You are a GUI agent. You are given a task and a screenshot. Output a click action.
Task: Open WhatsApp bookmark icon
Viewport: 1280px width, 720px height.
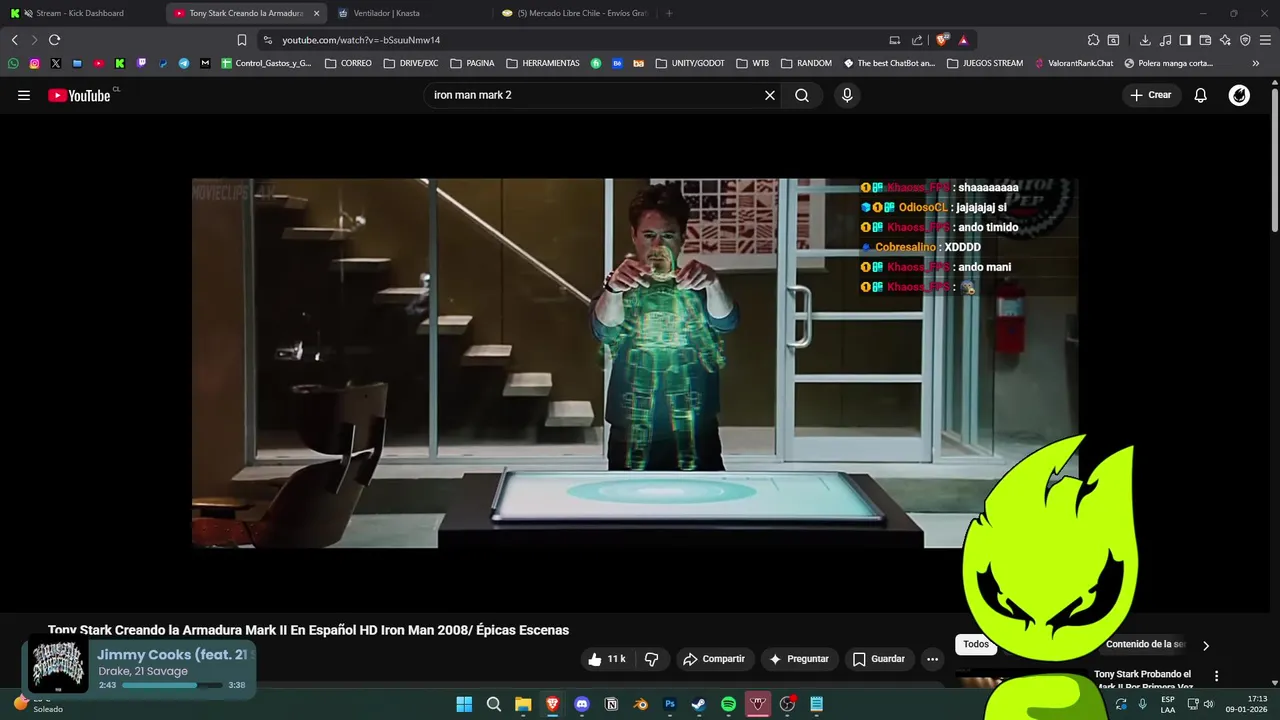coord(13,63)
